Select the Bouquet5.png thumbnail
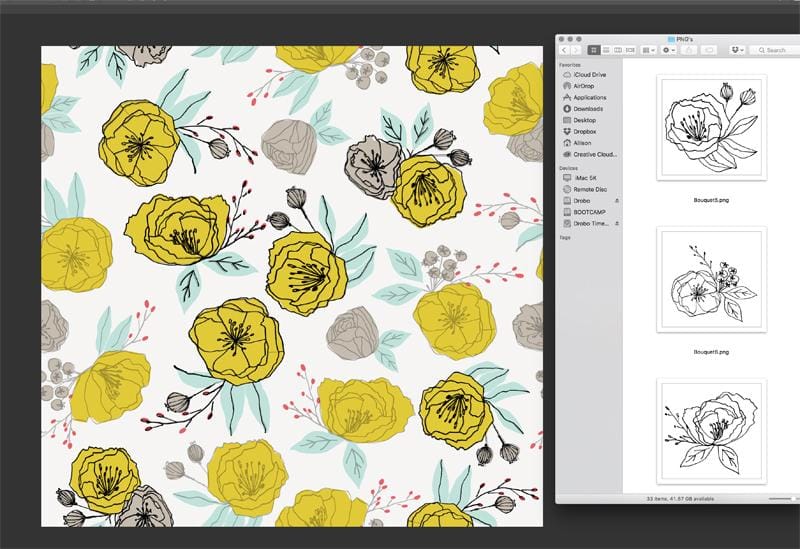 [711, 127]
